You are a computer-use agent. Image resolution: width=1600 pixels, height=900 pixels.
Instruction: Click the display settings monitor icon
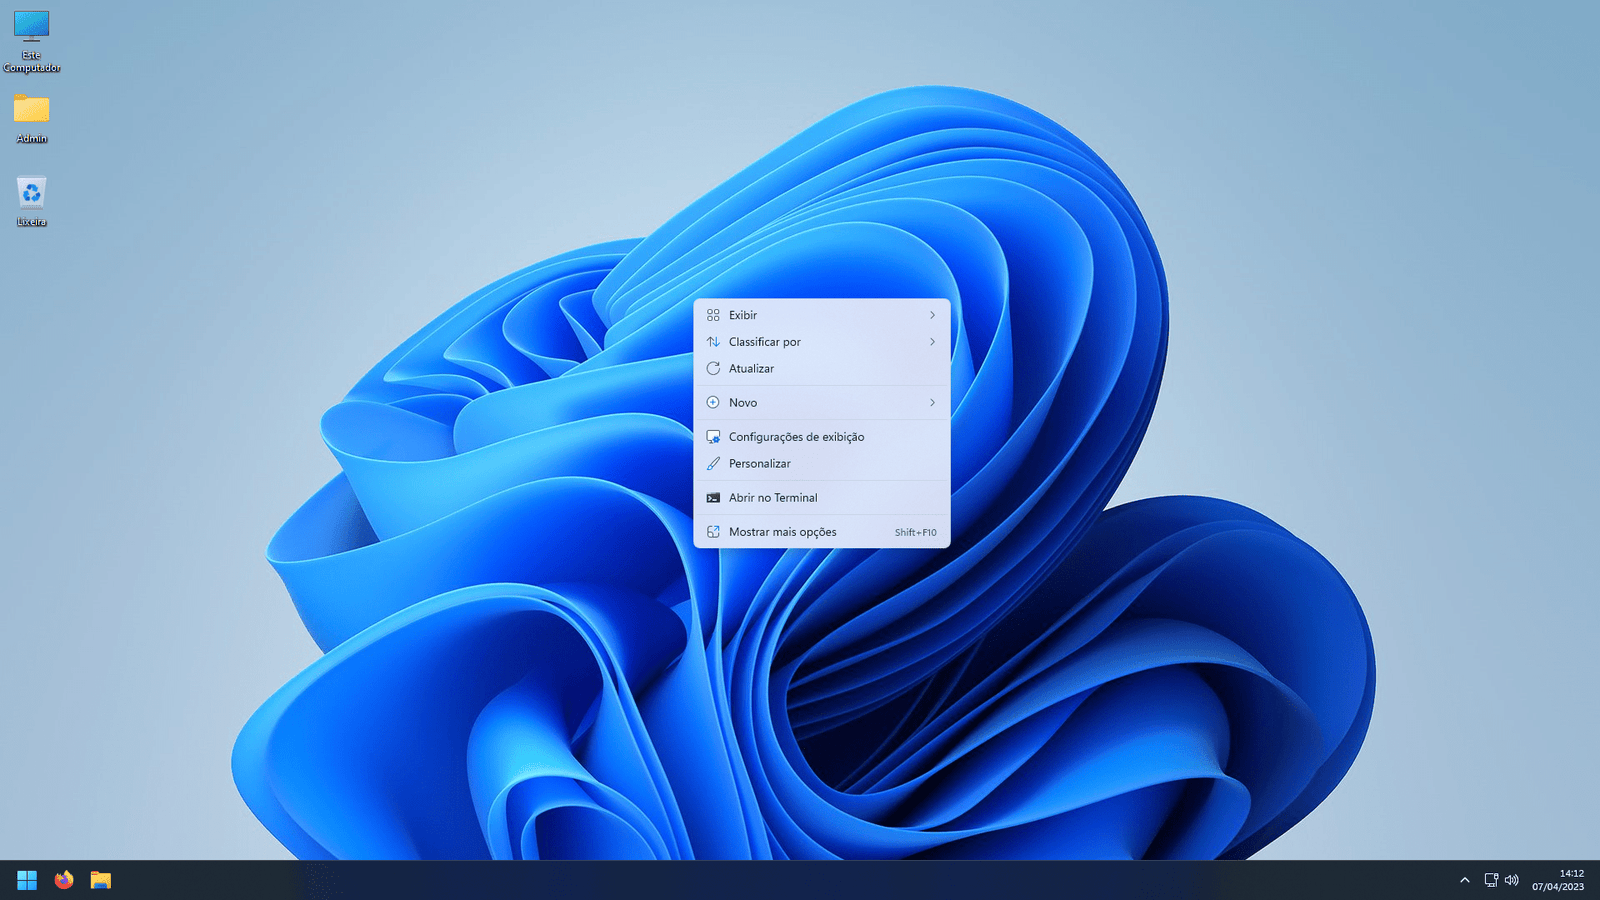click(713, 437)
